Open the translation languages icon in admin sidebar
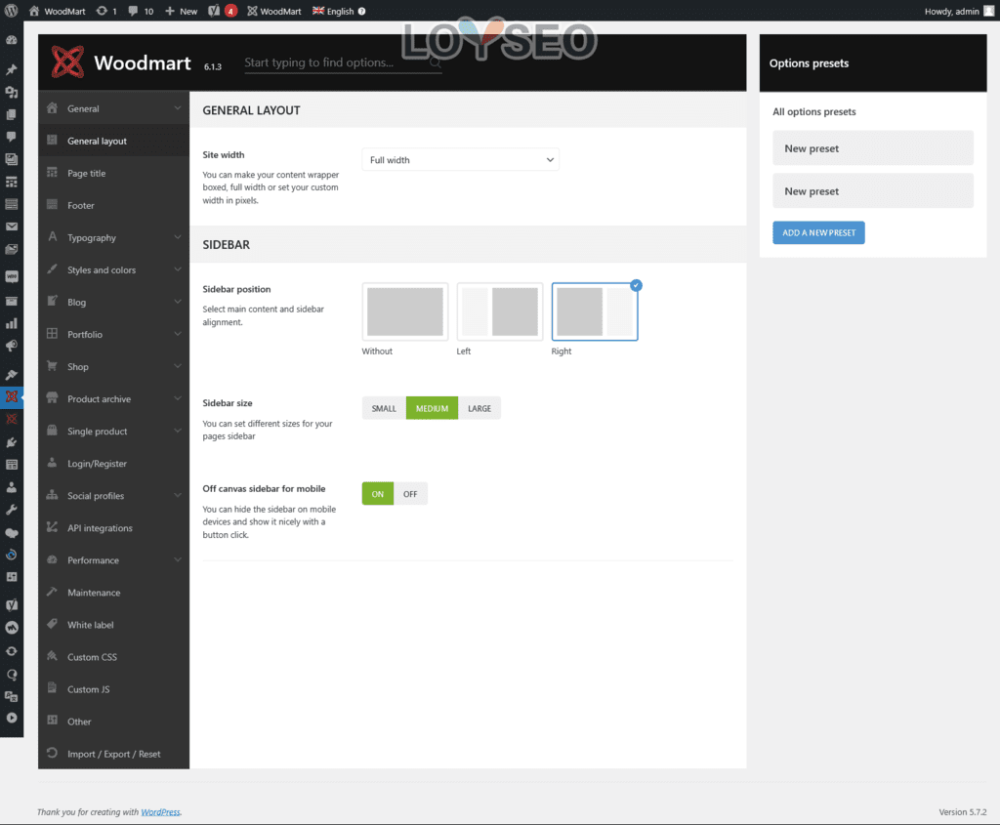Viewport: 1000px width, 825px height. click(11, 696)
